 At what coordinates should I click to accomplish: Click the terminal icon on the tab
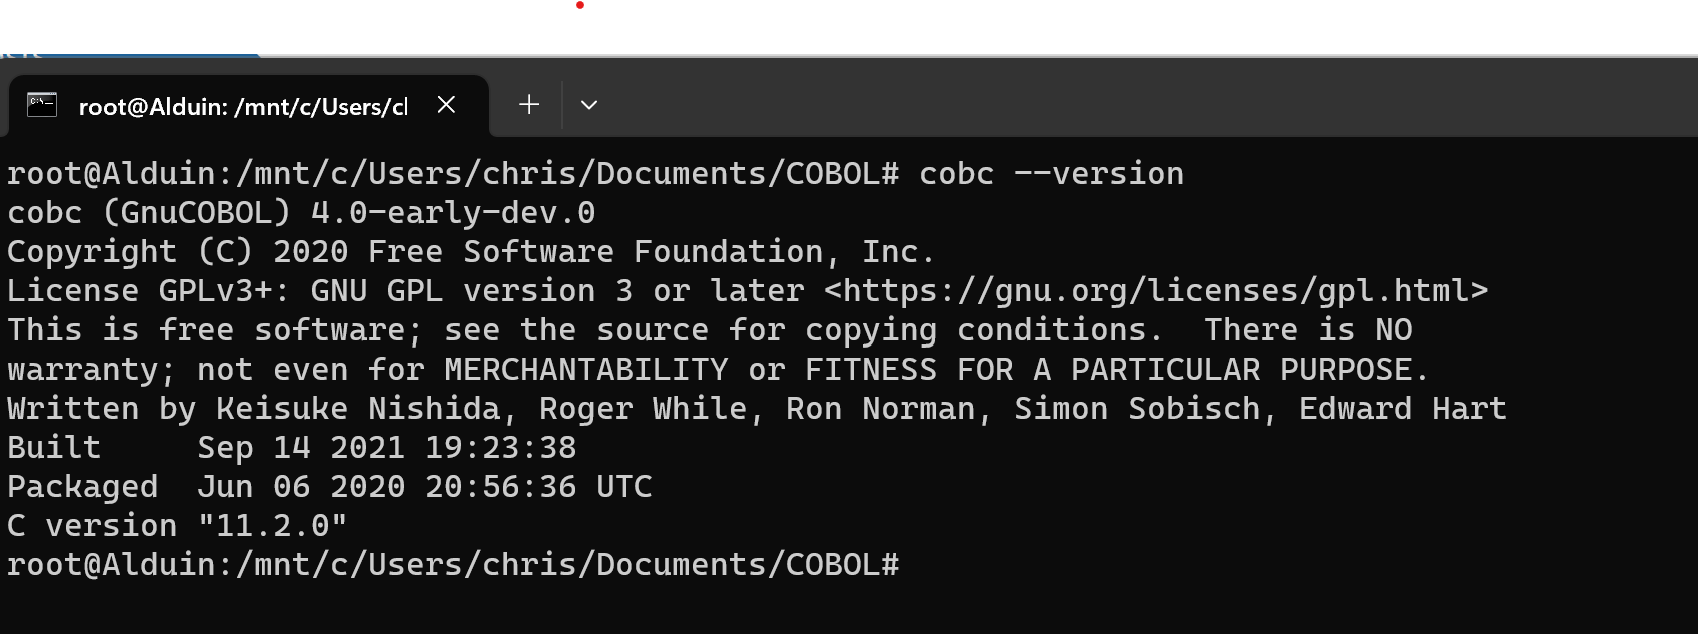click(x=42, y=105)
